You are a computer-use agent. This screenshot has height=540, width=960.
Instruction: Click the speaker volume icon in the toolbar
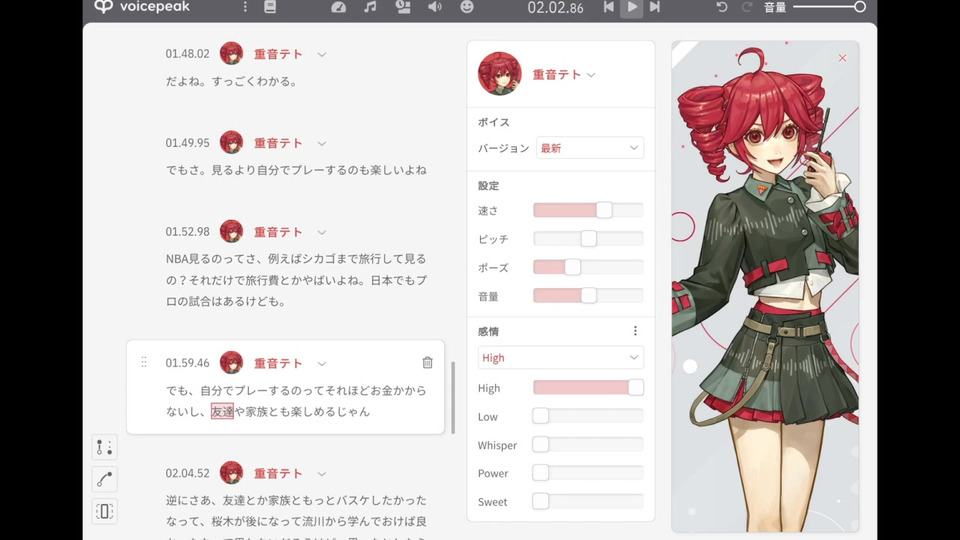click(435, 7)
